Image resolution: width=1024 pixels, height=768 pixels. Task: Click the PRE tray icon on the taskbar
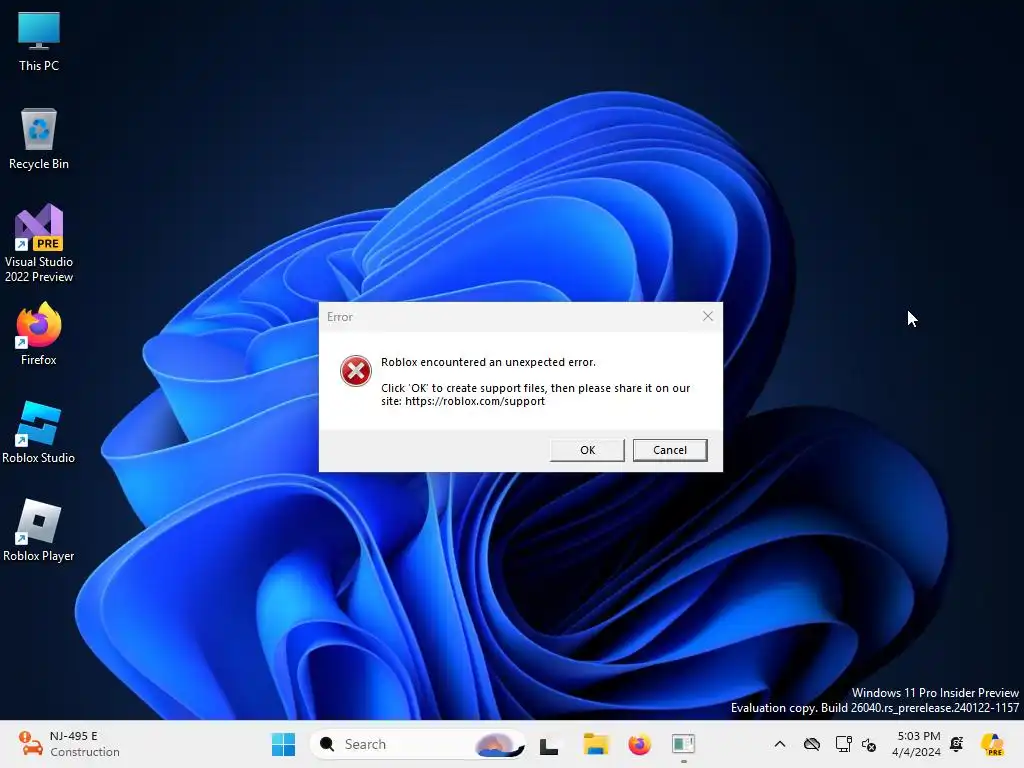(x=992, y=744)
